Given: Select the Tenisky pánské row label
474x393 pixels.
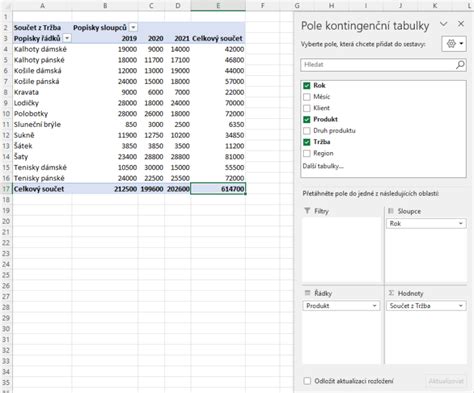Looking at the screenshot, I should pyautogui.click(x=42, y=178).
